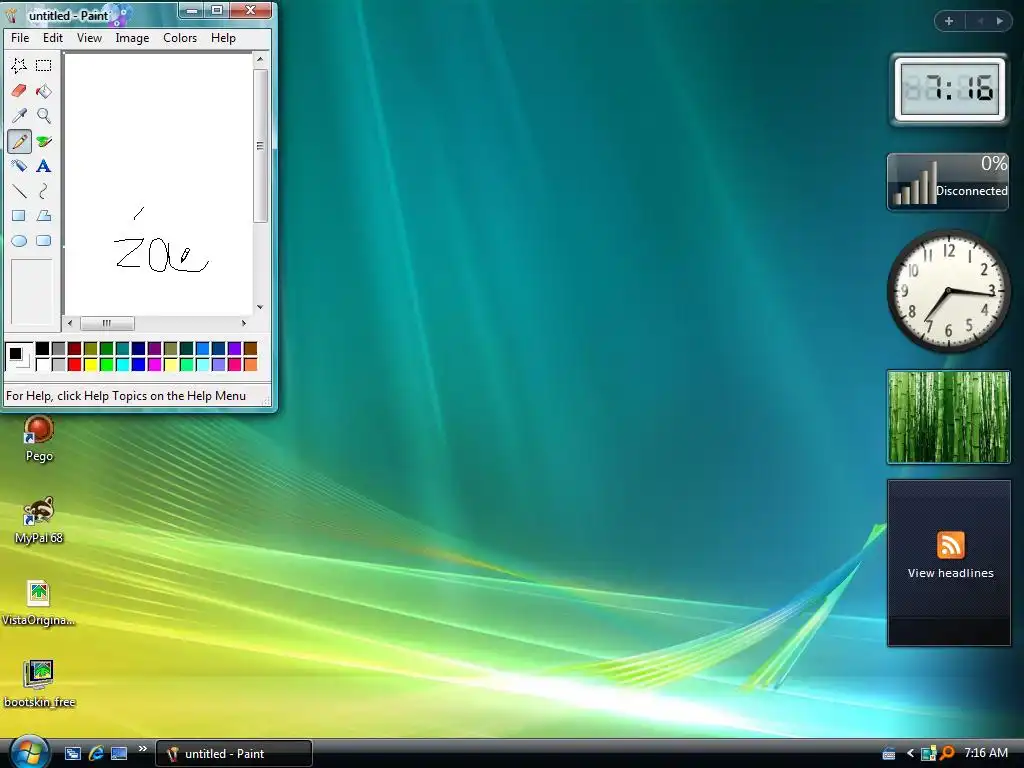Select the VistaOrigina... desktop file
The width and height of the screenshot is (1024, 768).
39,603
